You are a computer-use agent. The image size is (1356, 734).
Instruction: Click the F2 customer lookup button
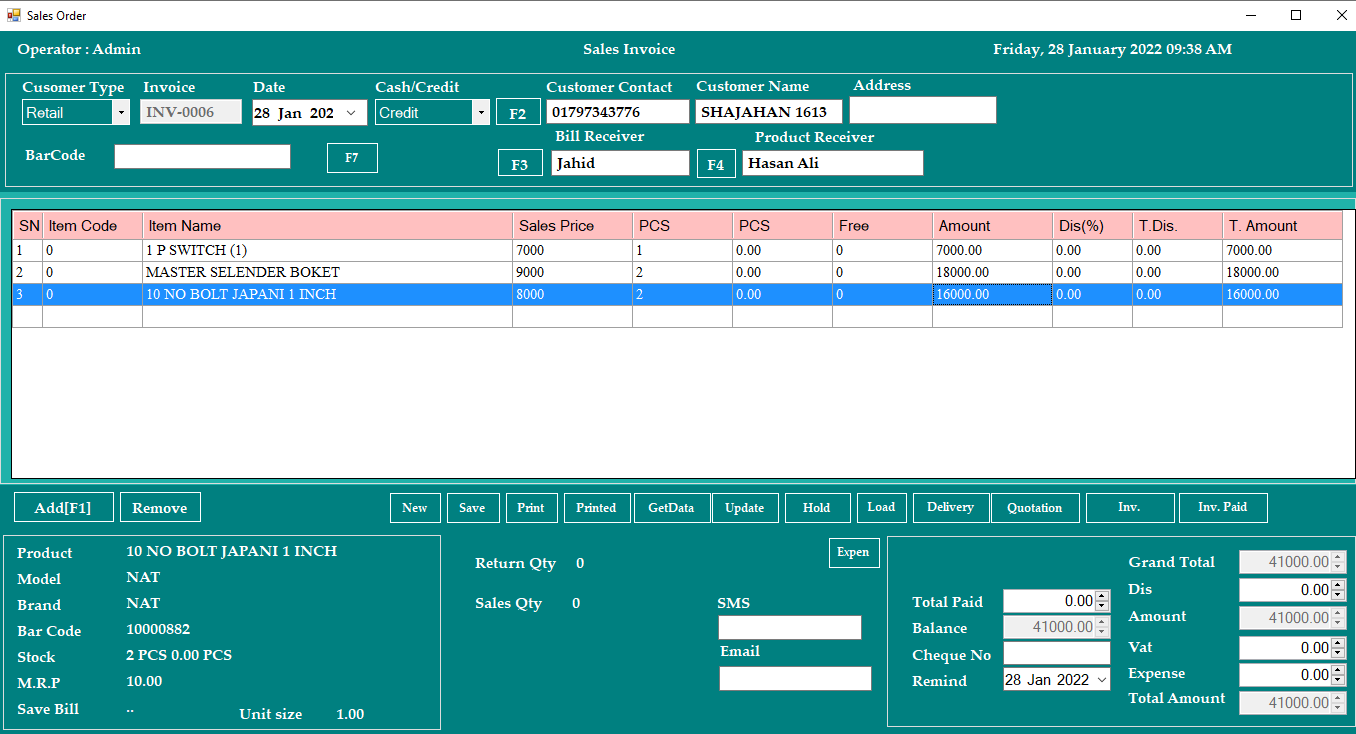[x=518, y=113]
